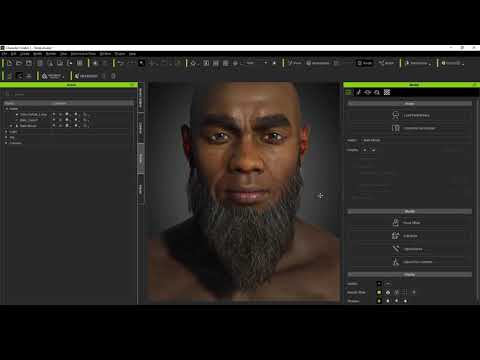Collapse the Modify section header above mesh tools

410,211
